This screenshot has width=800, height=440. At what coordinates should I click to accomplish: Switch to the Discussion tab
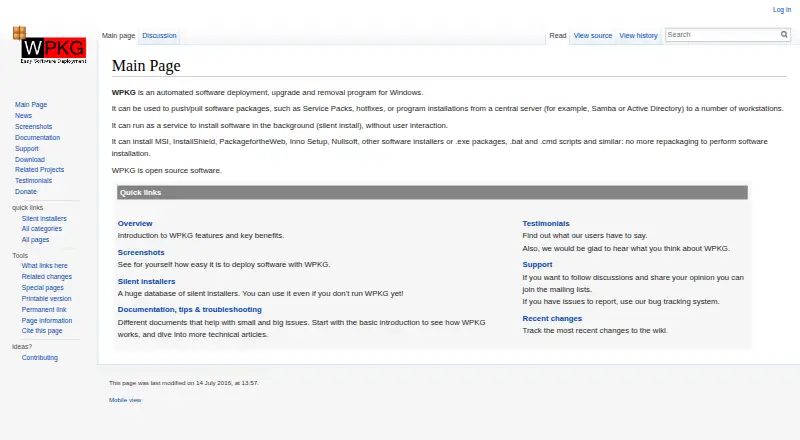pyautogui.click(x=159, y=36)
